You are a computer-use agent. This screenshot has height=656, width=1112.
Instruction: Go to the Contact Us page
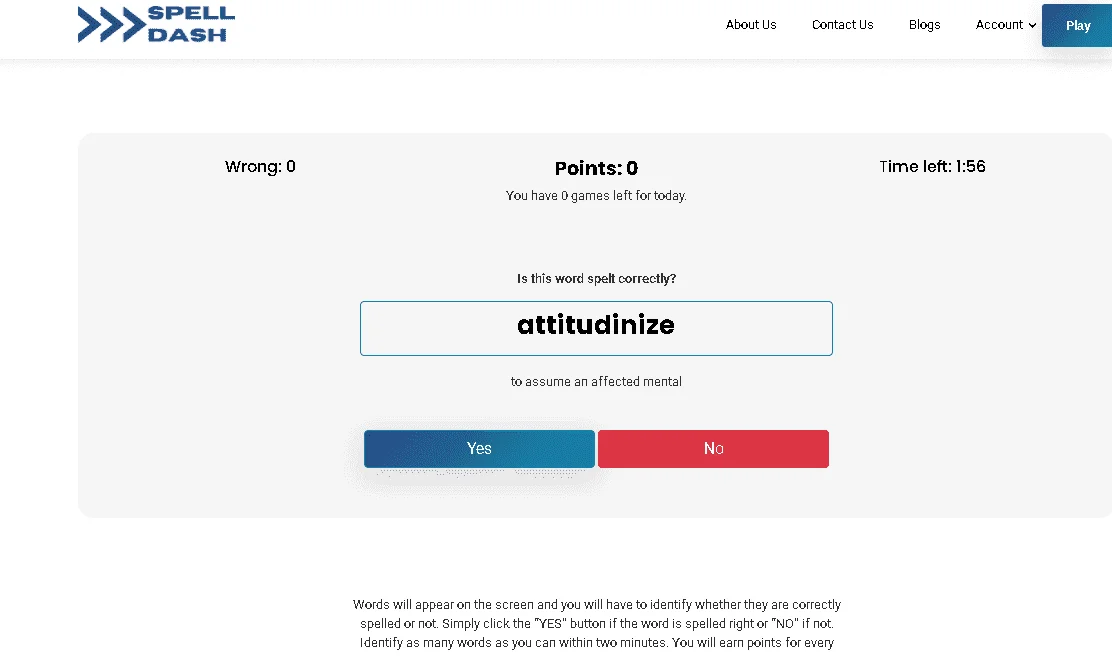[x=842, y=25]
